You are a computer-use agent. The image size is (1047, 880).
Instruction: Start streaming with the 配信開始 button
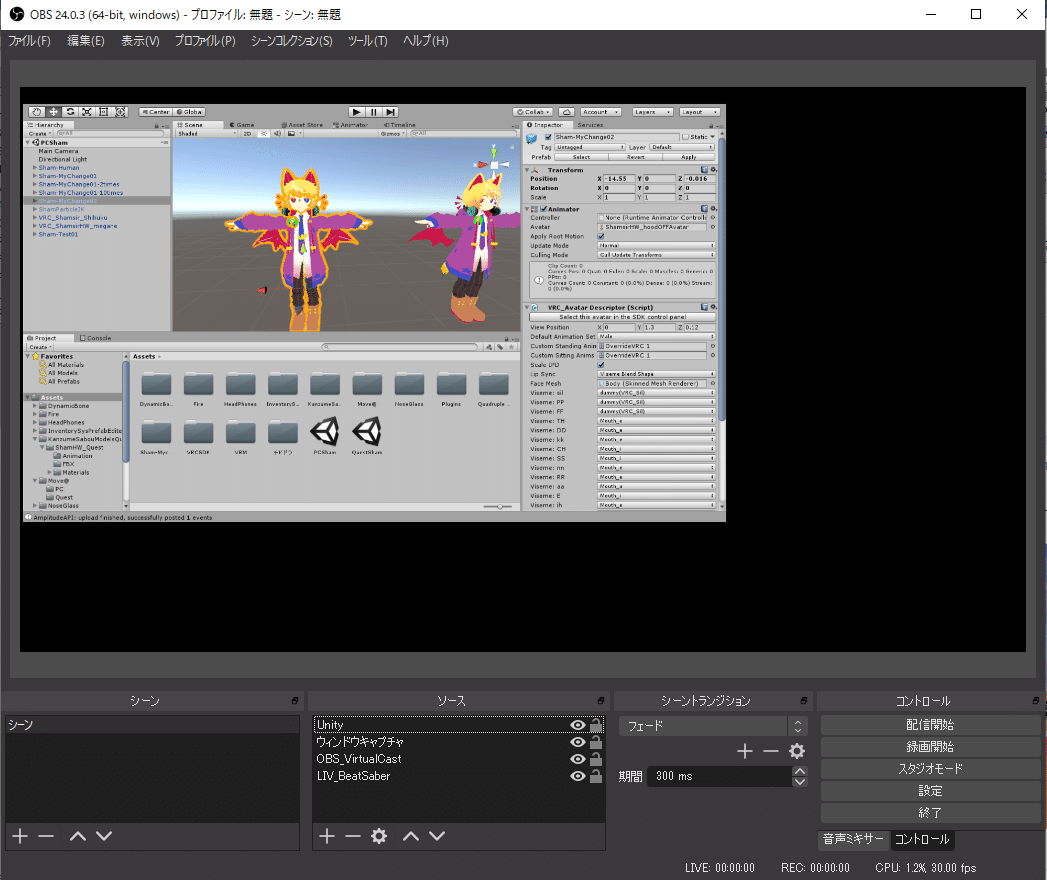930,725
